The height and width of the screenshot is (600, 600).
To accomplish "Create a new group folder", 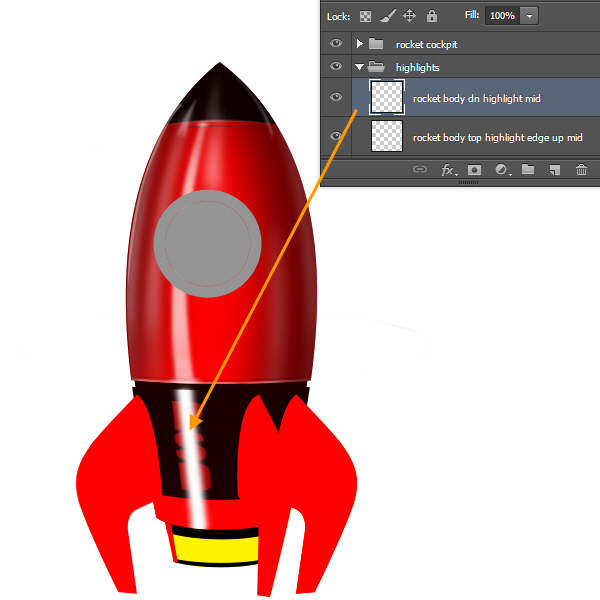I will pyautogui.click(x=527, y=170).
